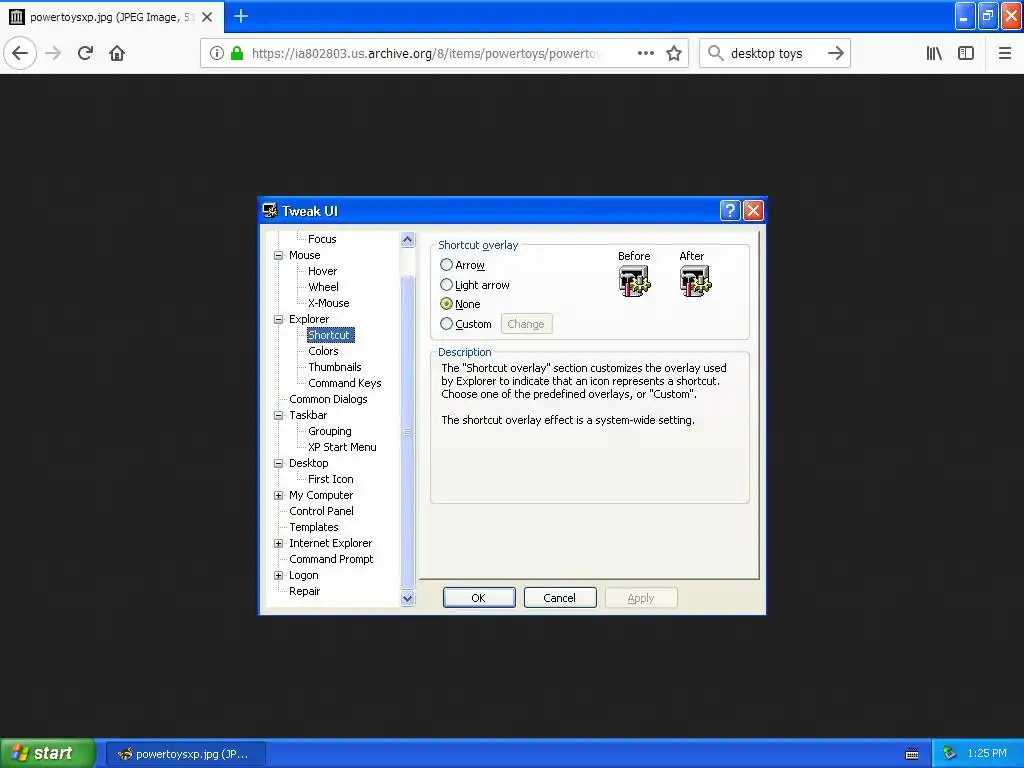Click the Cancel button
This screenshot has height=768, width=1024.
click(x=560, y=598)
